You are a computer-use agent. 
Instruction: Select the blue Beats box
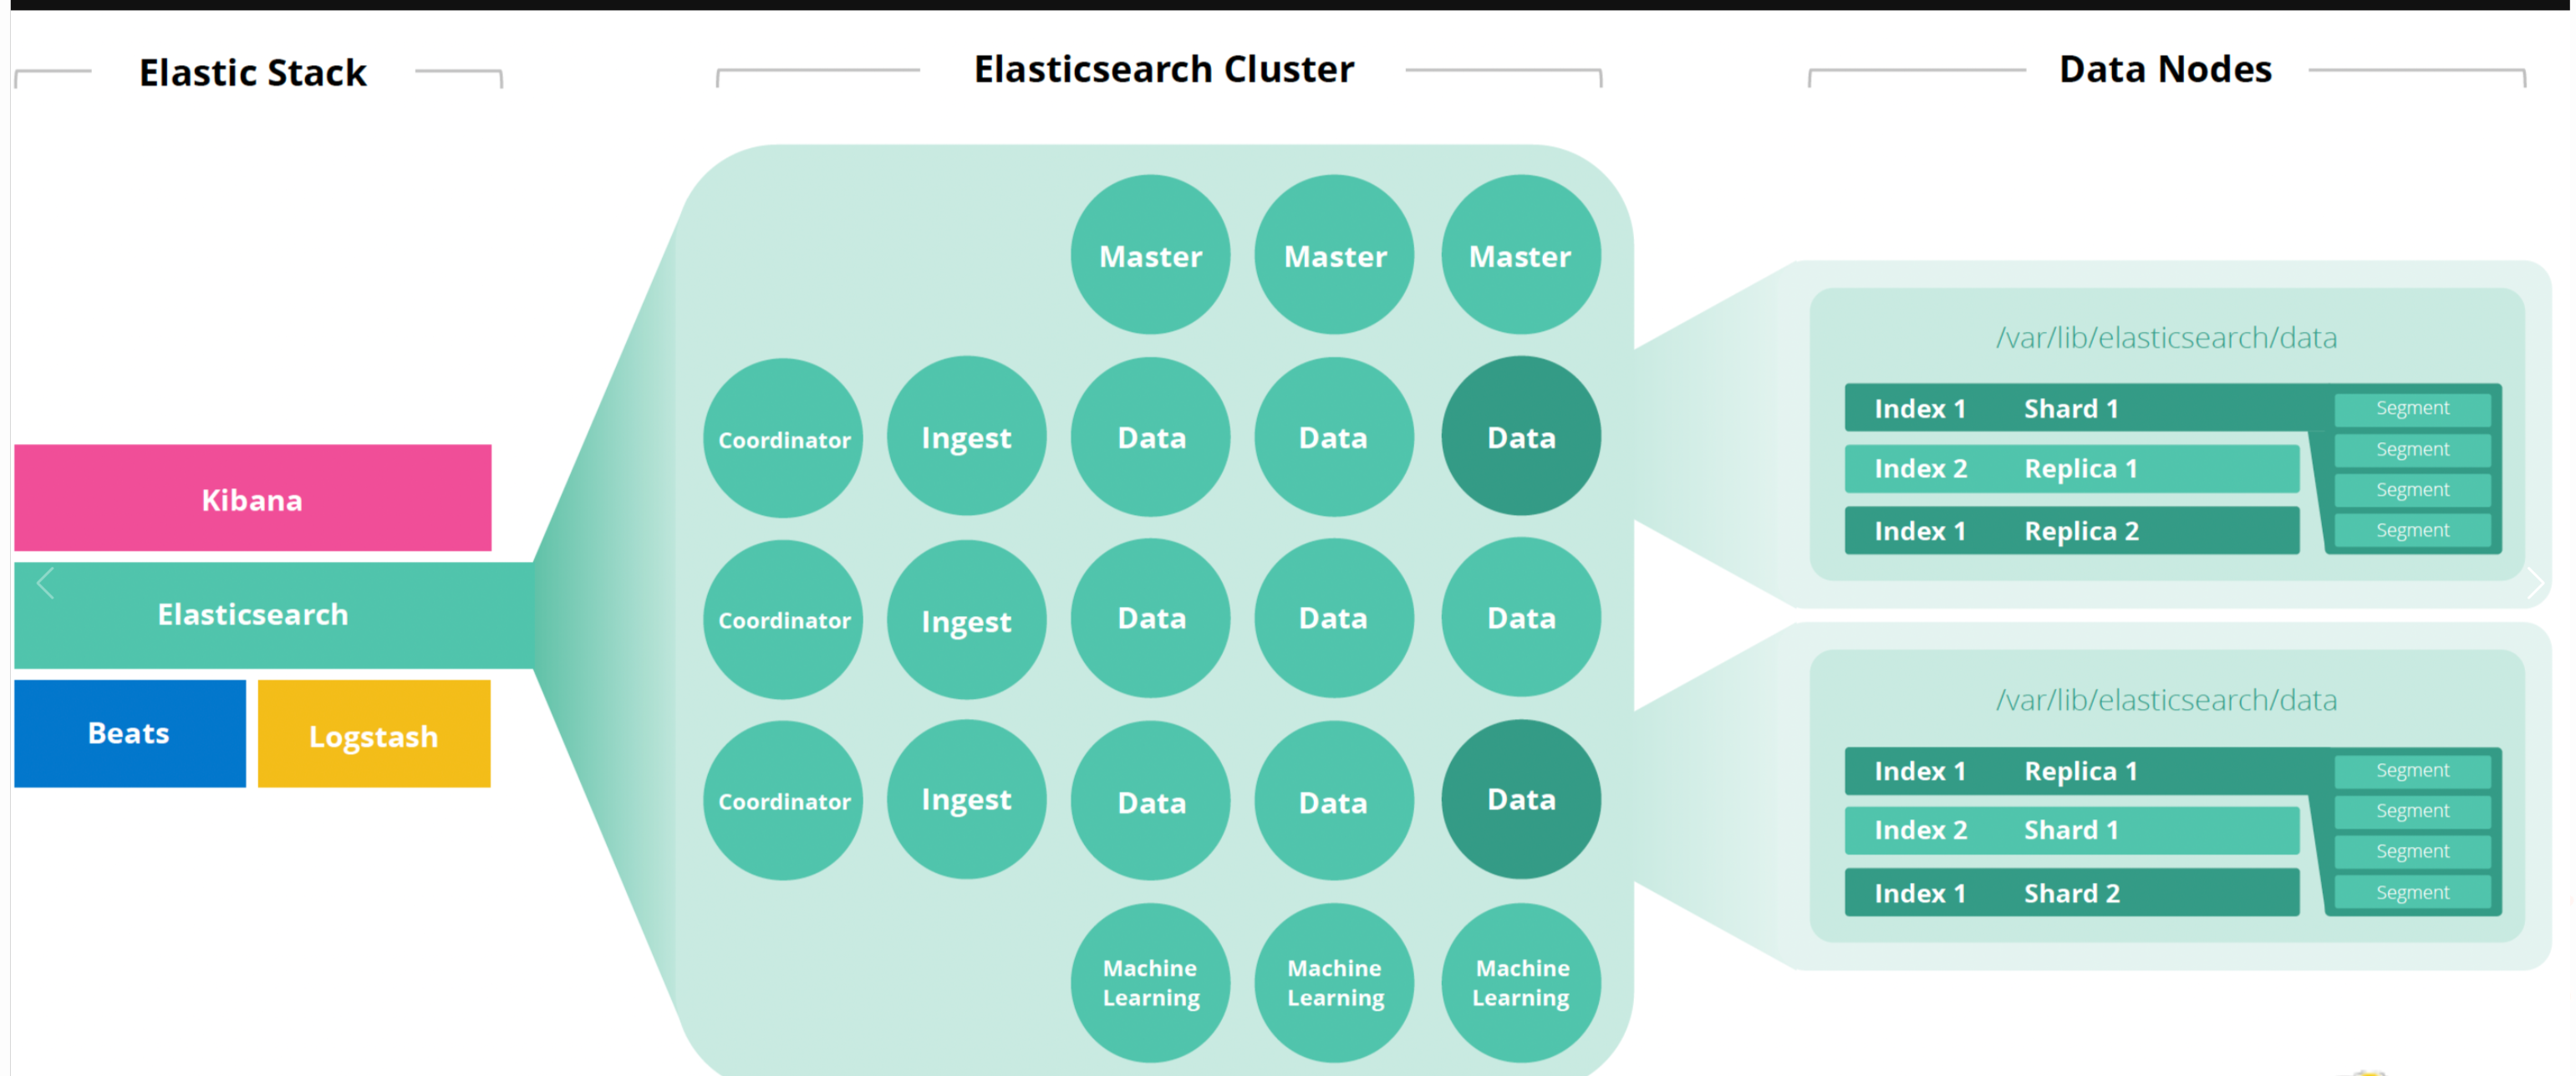pos(130,733)
